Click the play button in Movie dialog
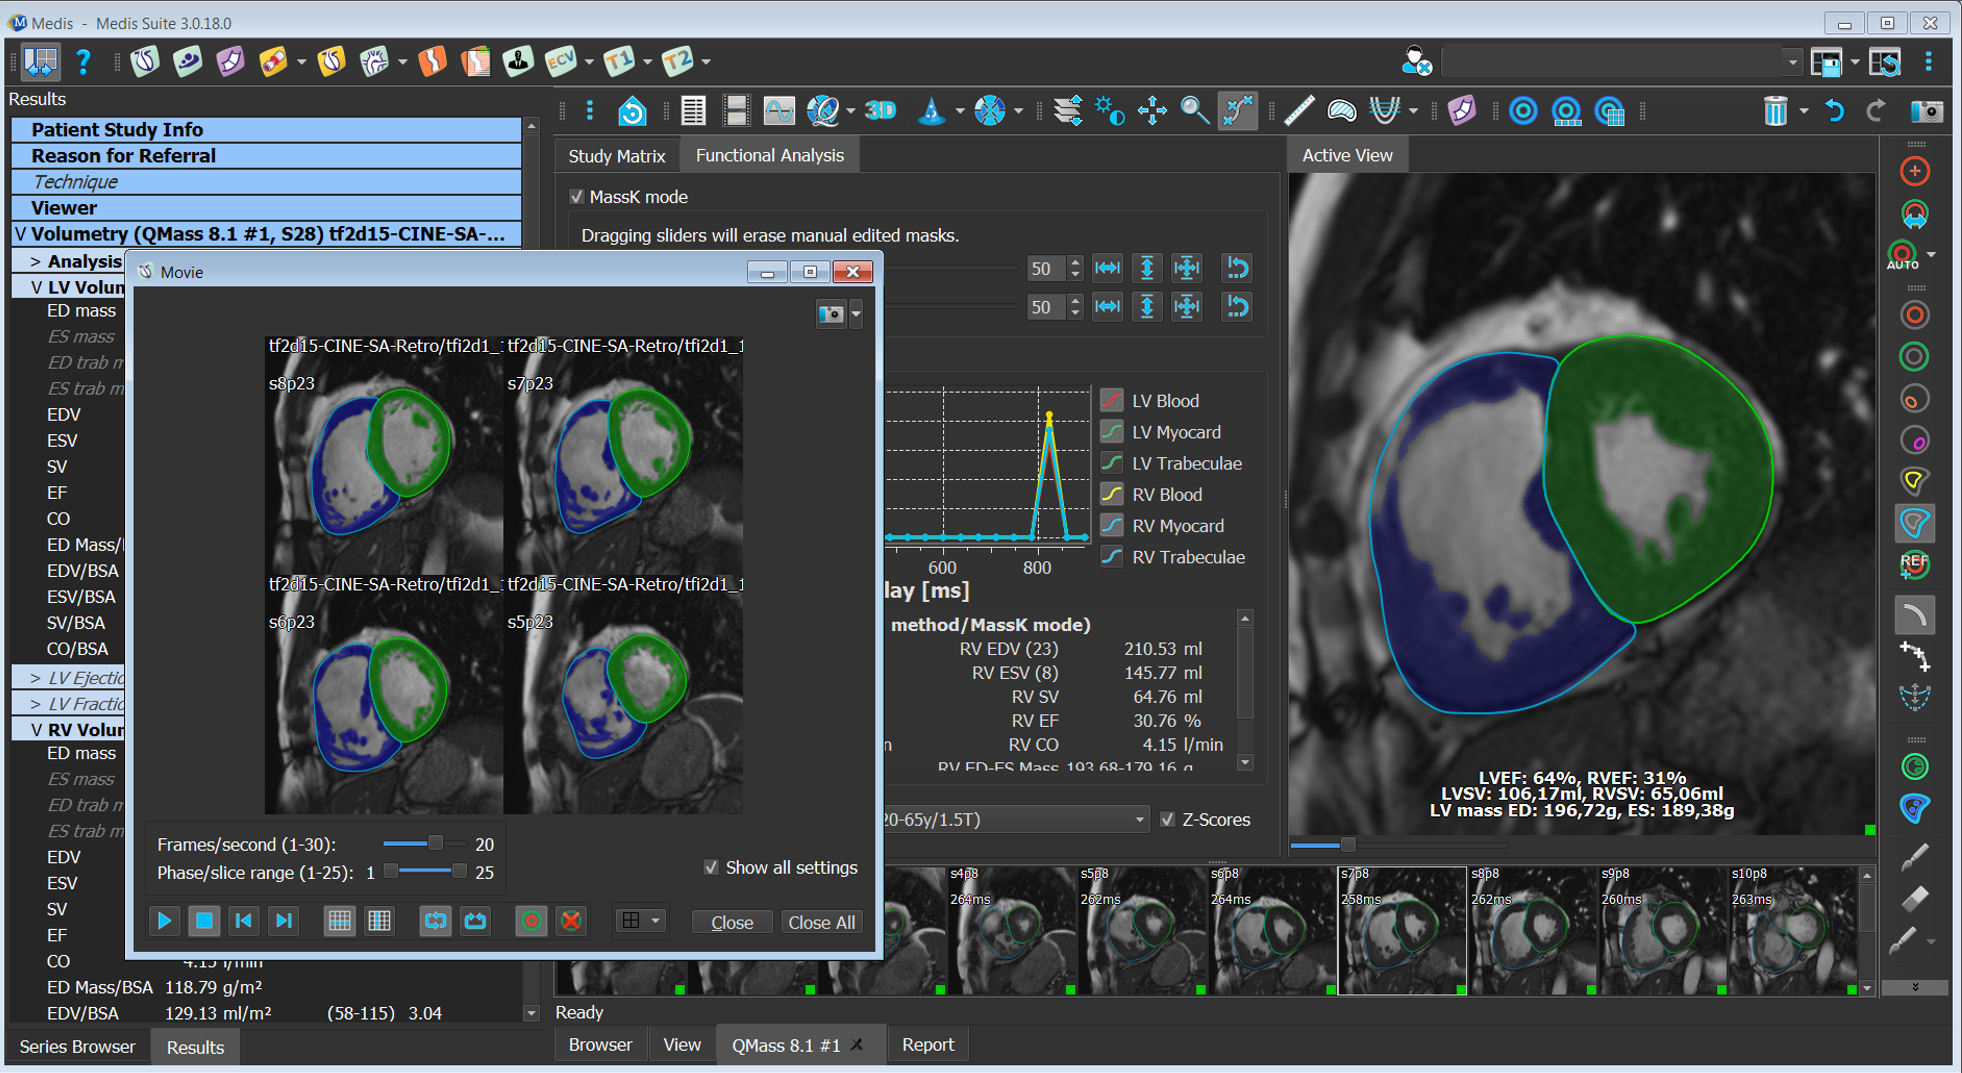This screenshot has width=1962, height=1073. [x=164, y=921]
